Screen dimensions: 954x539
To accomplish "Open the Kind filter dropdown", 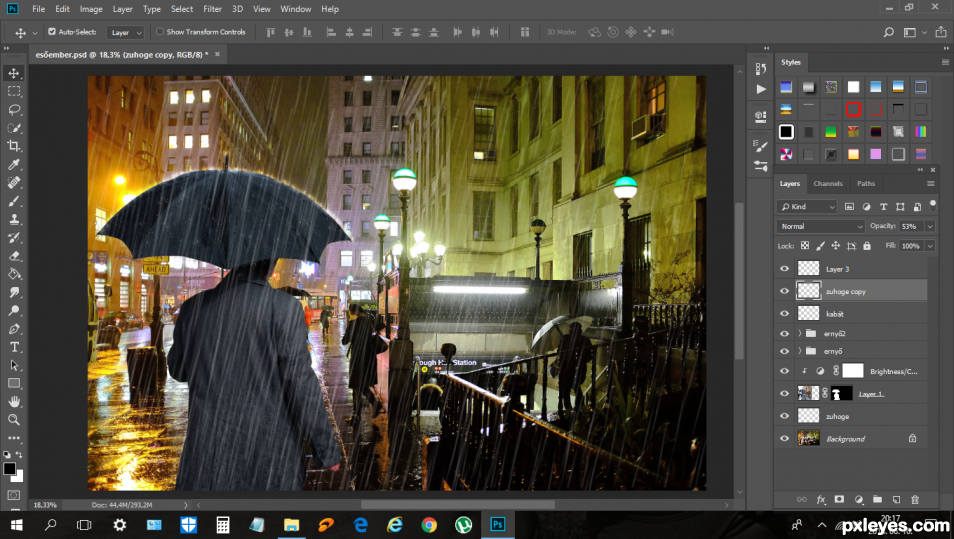I will tap(807, 207).
